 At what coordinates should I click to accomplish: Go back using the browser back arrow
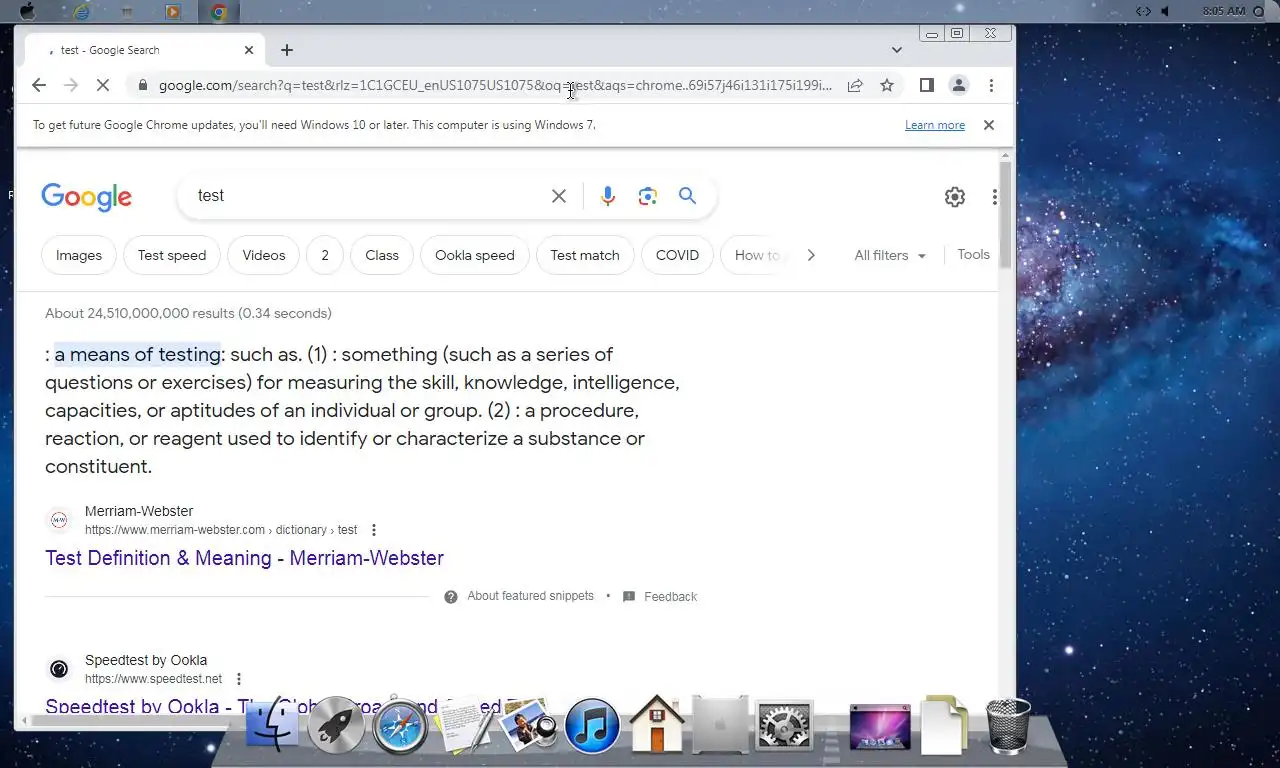tap(39, 85)
